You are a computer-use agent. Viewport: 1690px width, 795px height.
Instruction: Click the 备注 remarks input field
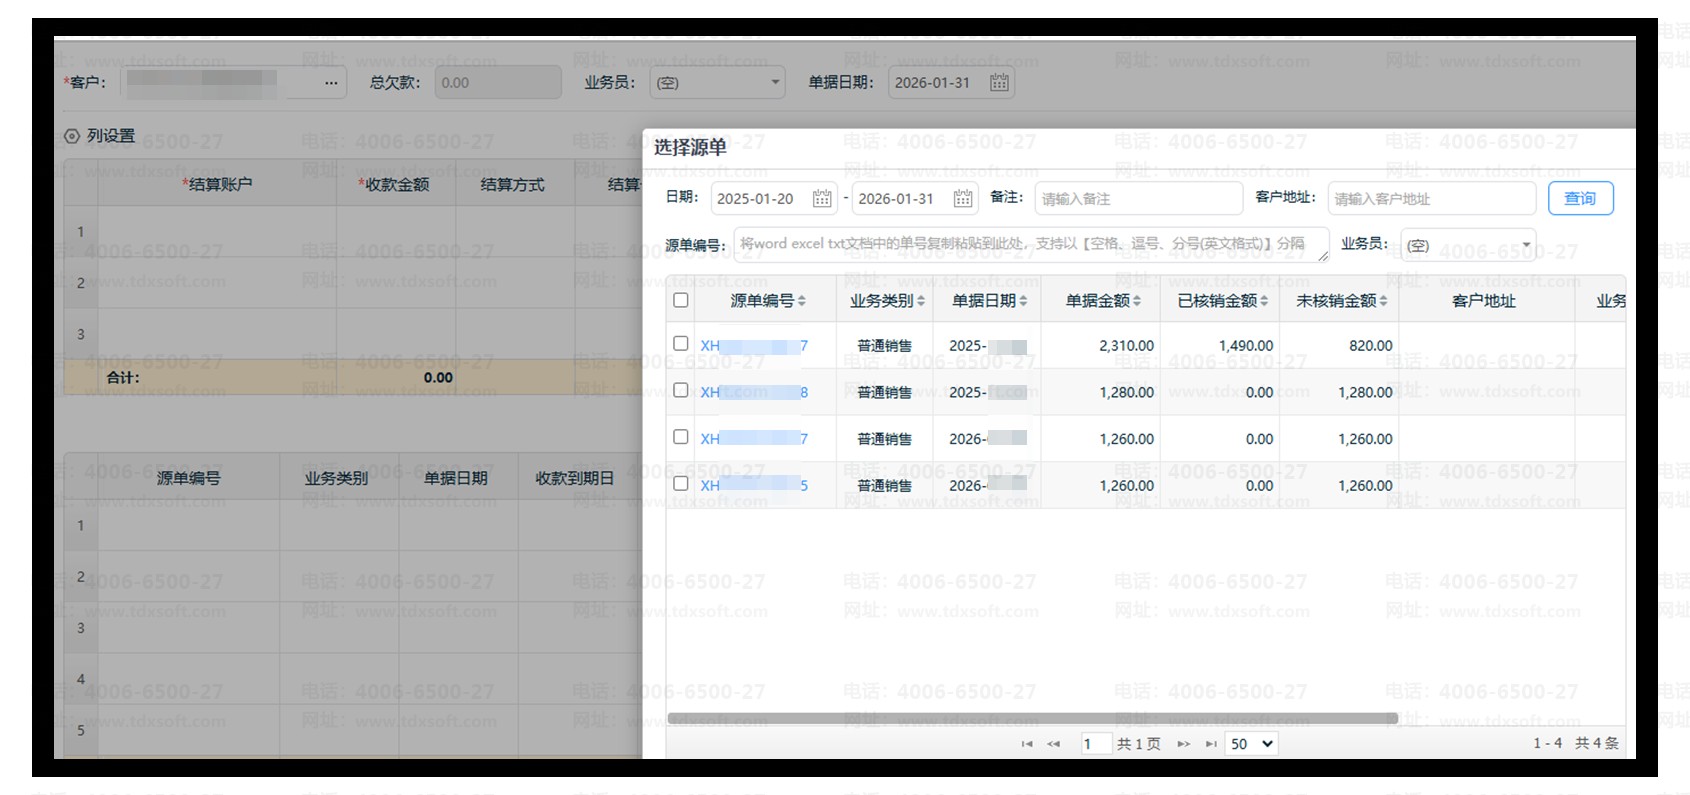click(x=1138, y=199)
